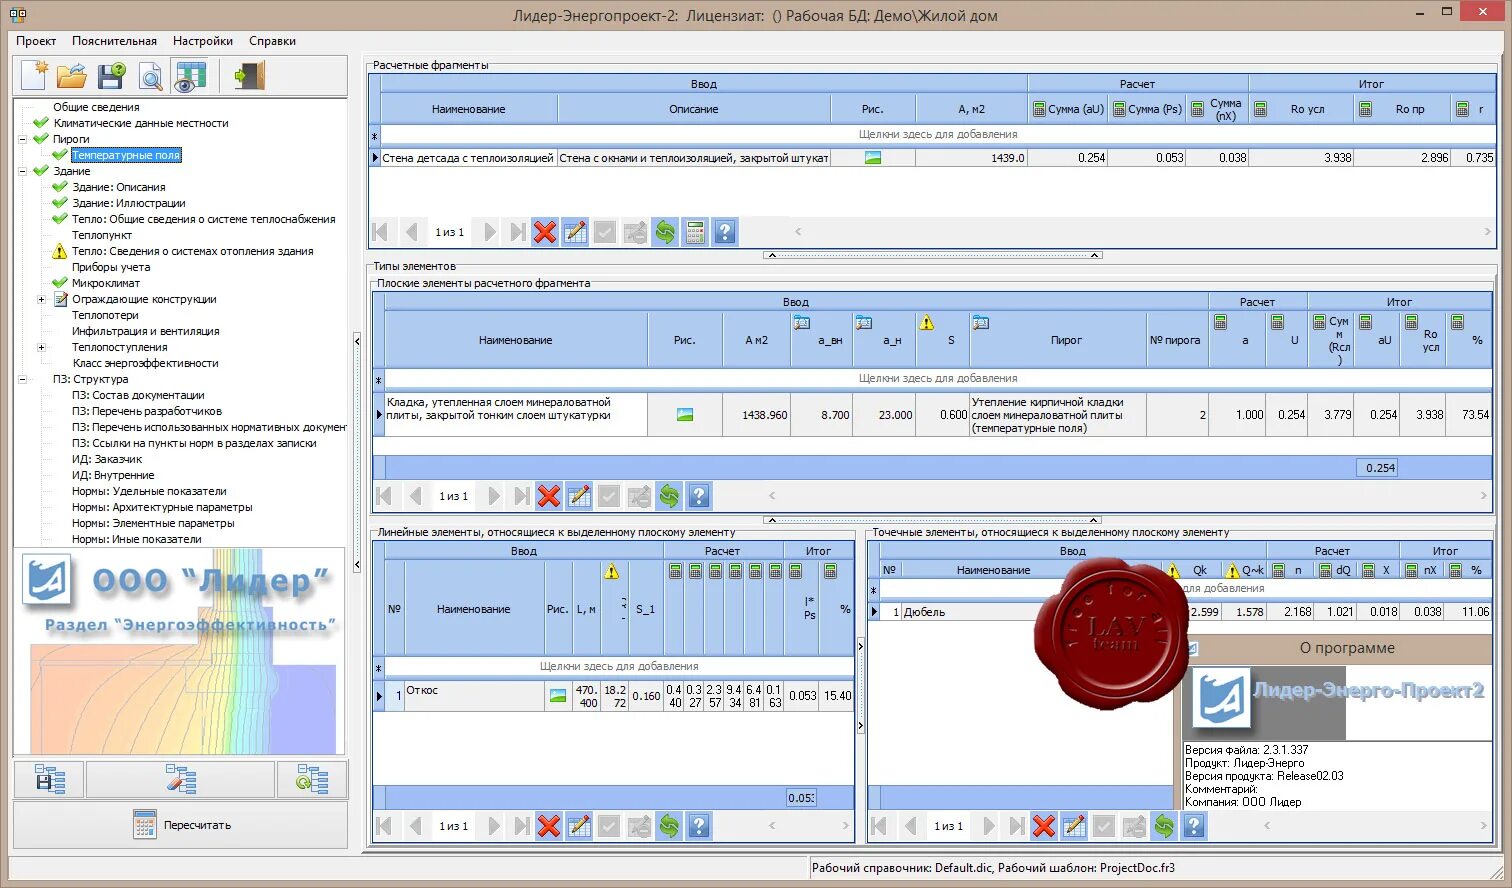1512x888 pixels.
Task: Click 'Щелкни здесь для добавления' in Линейные элементы
Action: click(619, 666)
